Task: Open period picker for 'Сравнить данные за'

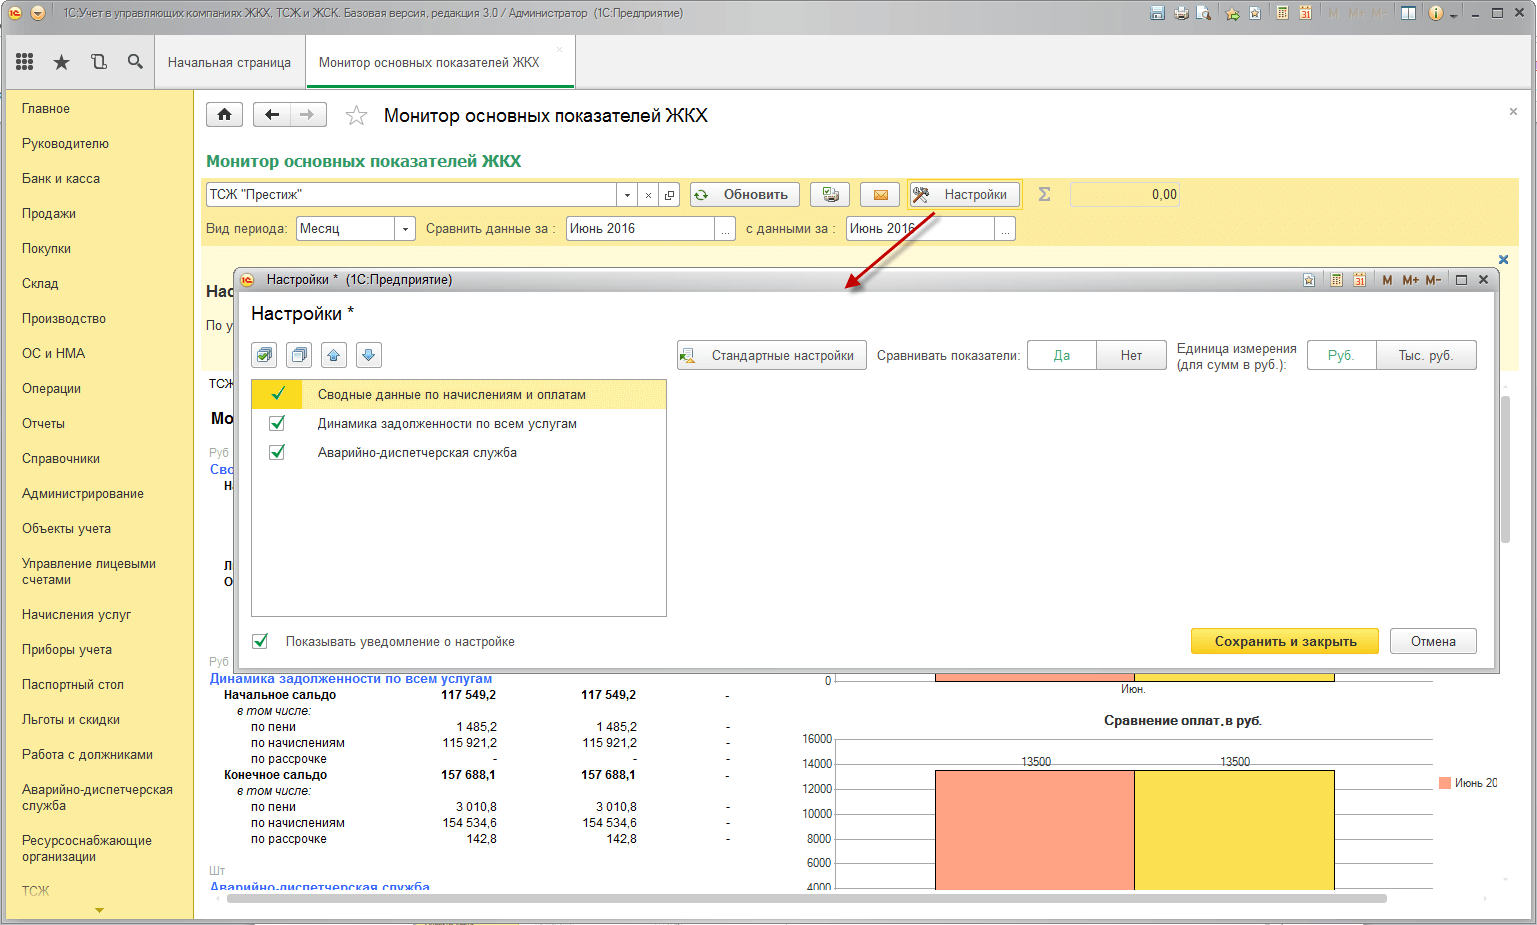Action: pos(725,229)
